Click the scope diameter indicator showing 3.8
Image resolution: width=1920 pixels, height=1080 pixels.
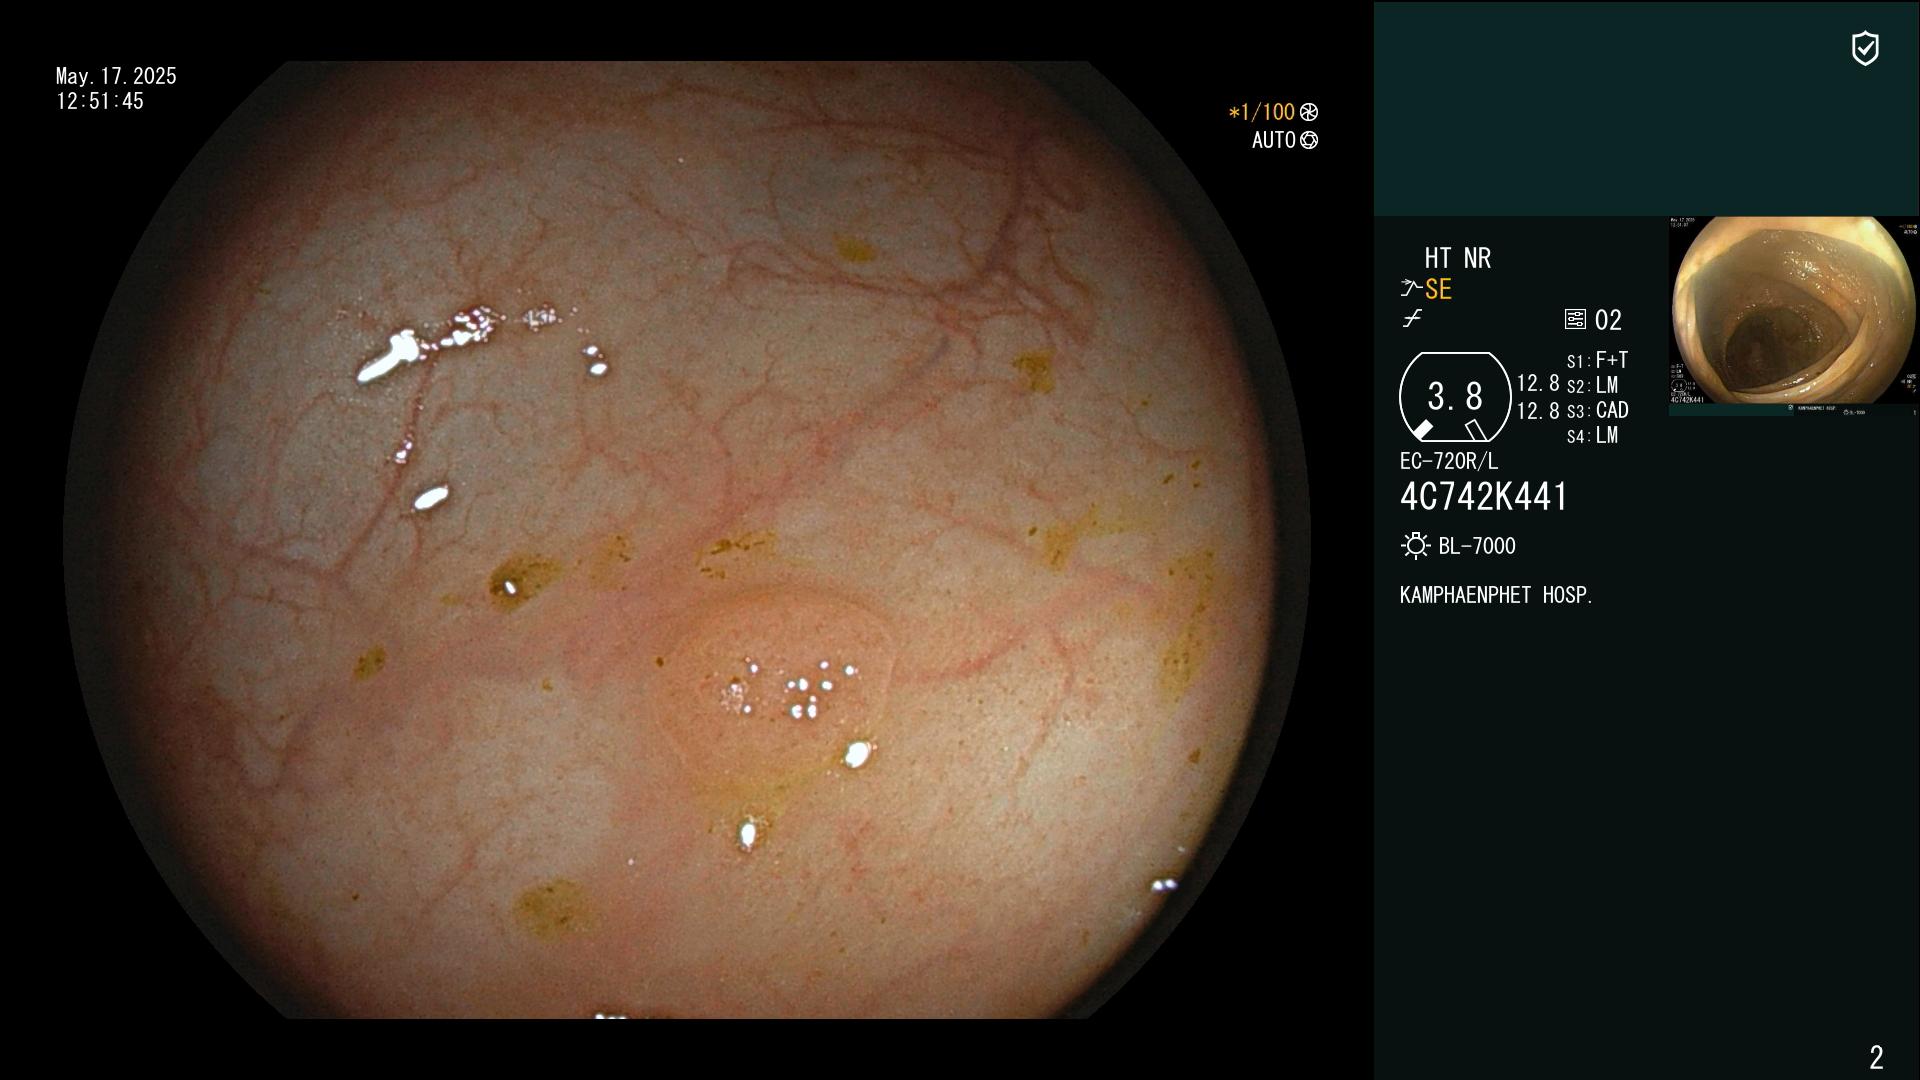pyautogui.click(x=1455, y=397)
